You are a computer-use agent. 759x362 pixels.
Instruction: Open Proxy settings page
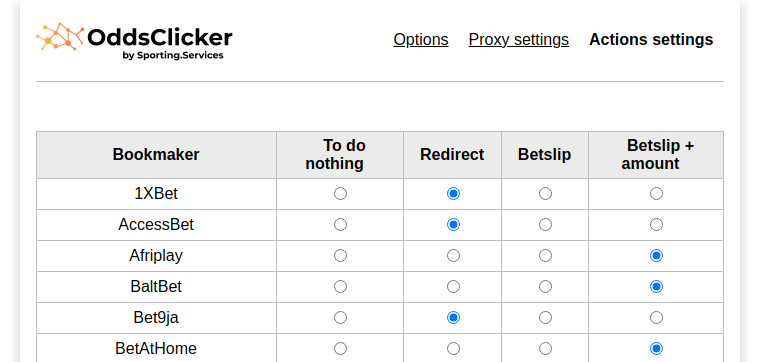tap(518, 39)
